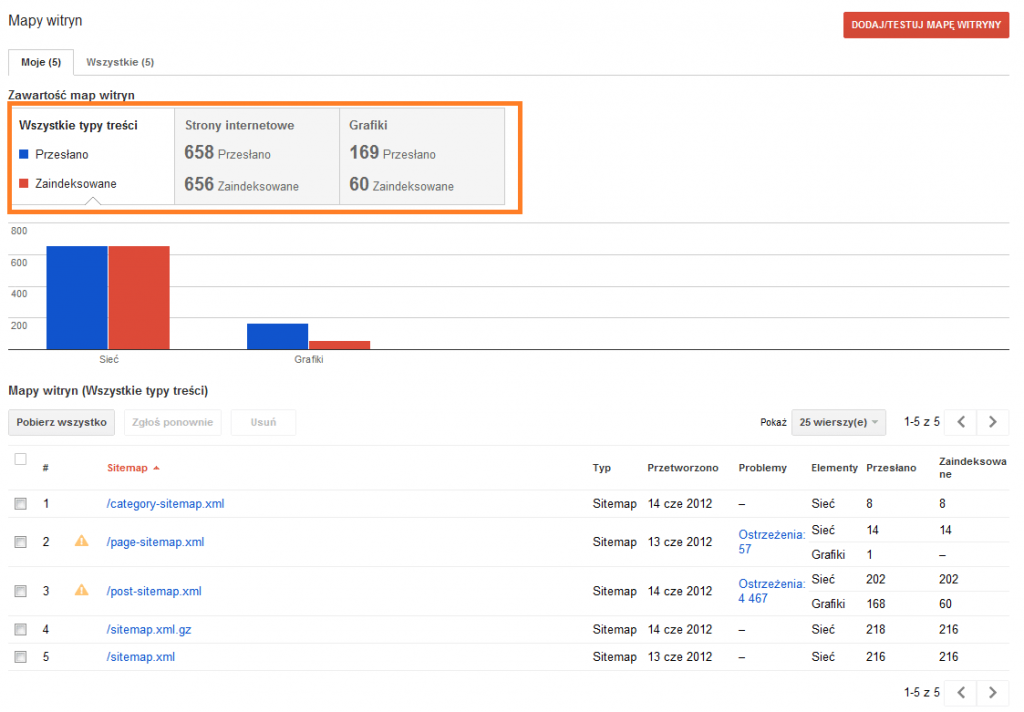Select the Moje (5) tab

(41, 62)
